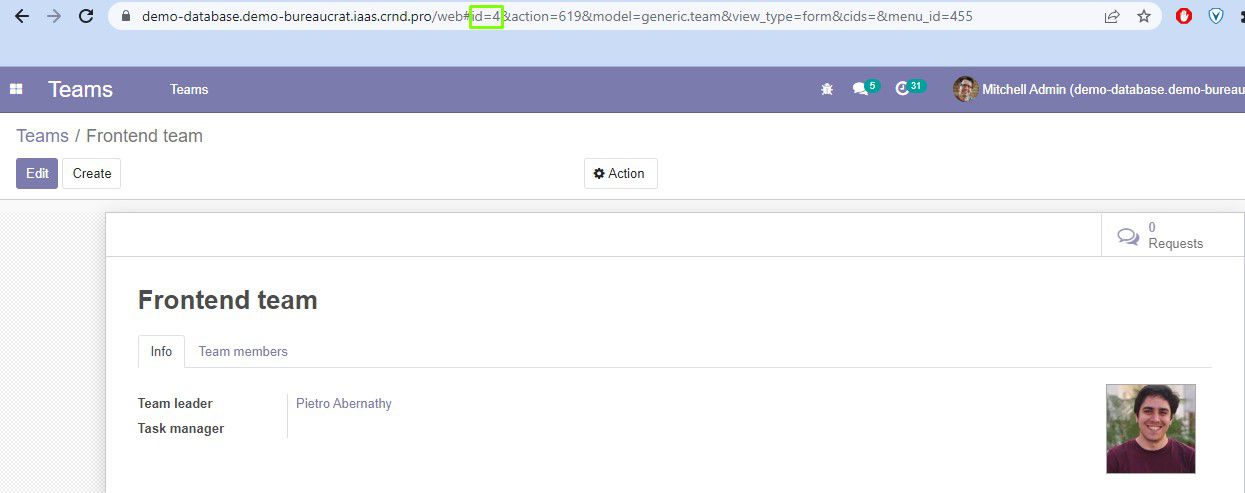This screenshot has height=493, width=1245.
Task: Open the red Opera-style extension icon
Action: coord(1184,16)
